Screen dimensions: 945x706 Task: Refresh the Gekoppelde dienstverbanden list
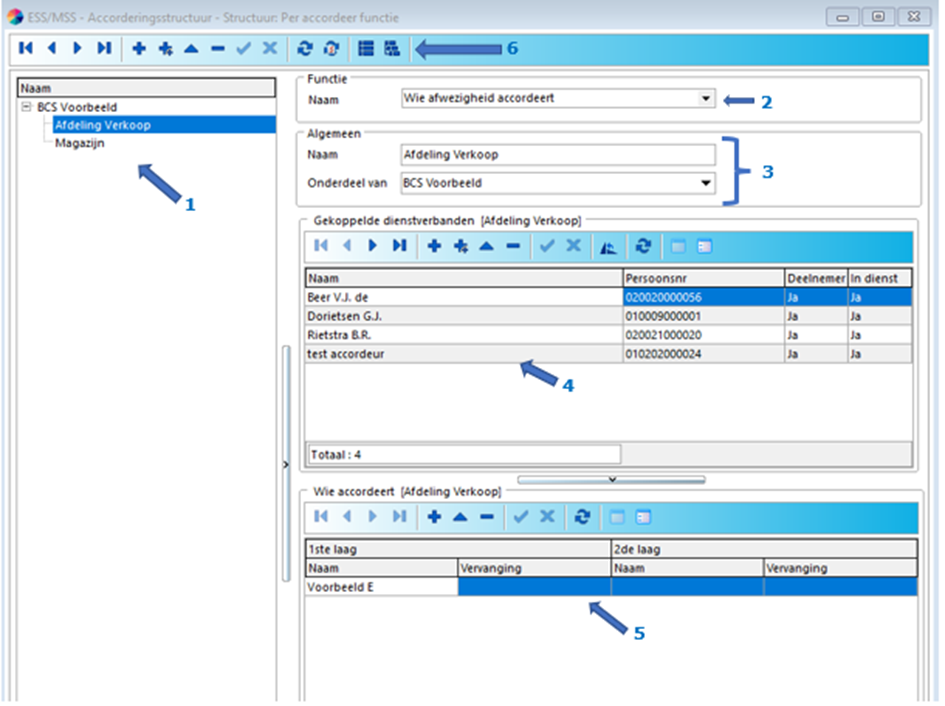643,246
